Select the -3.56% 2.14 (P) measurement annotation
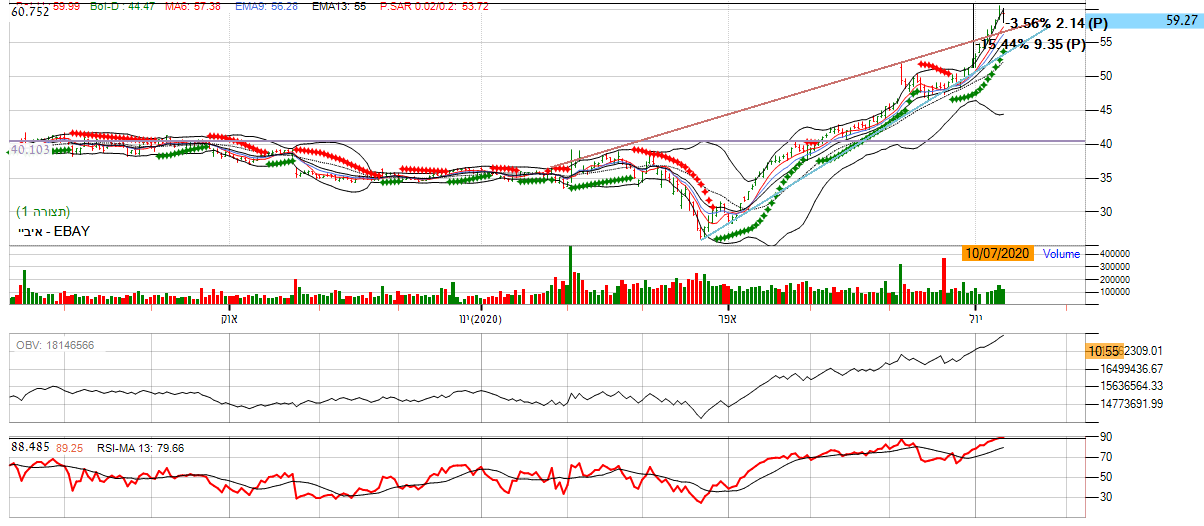1204x526 pixels. [x=1057, y=23]
